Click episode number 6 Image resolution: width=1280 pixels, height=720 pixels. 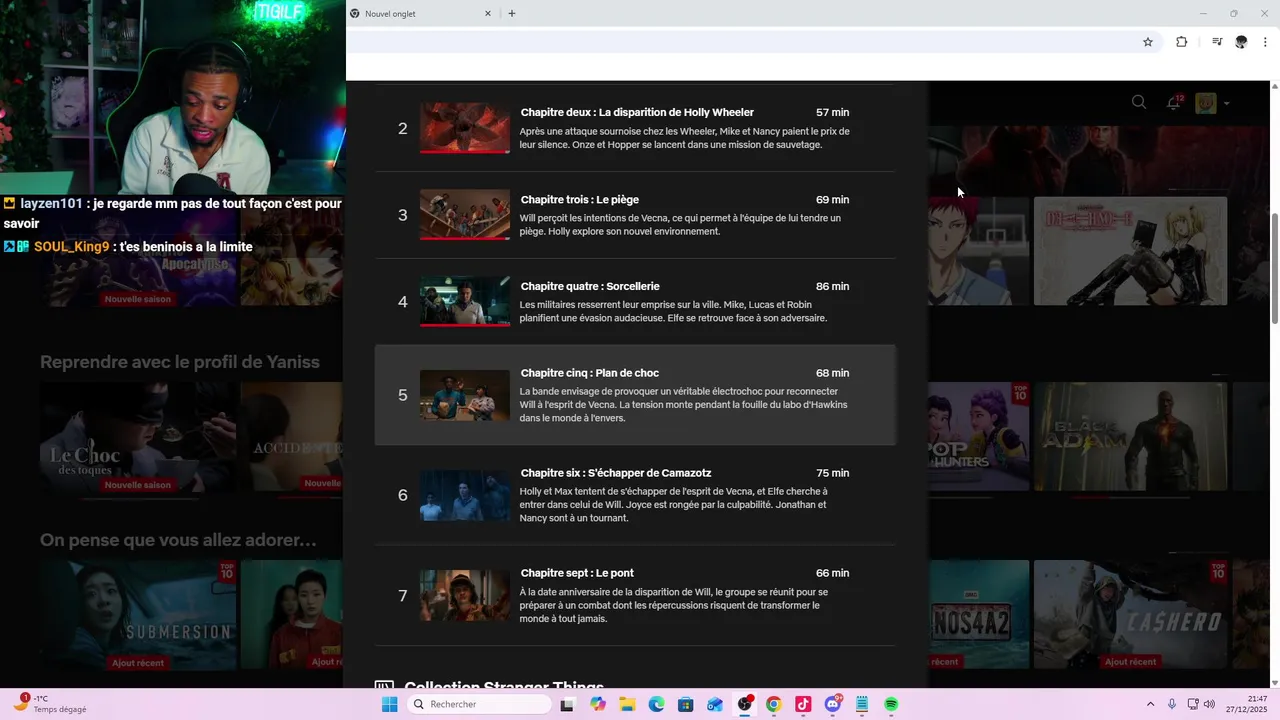tap(403, 495)
